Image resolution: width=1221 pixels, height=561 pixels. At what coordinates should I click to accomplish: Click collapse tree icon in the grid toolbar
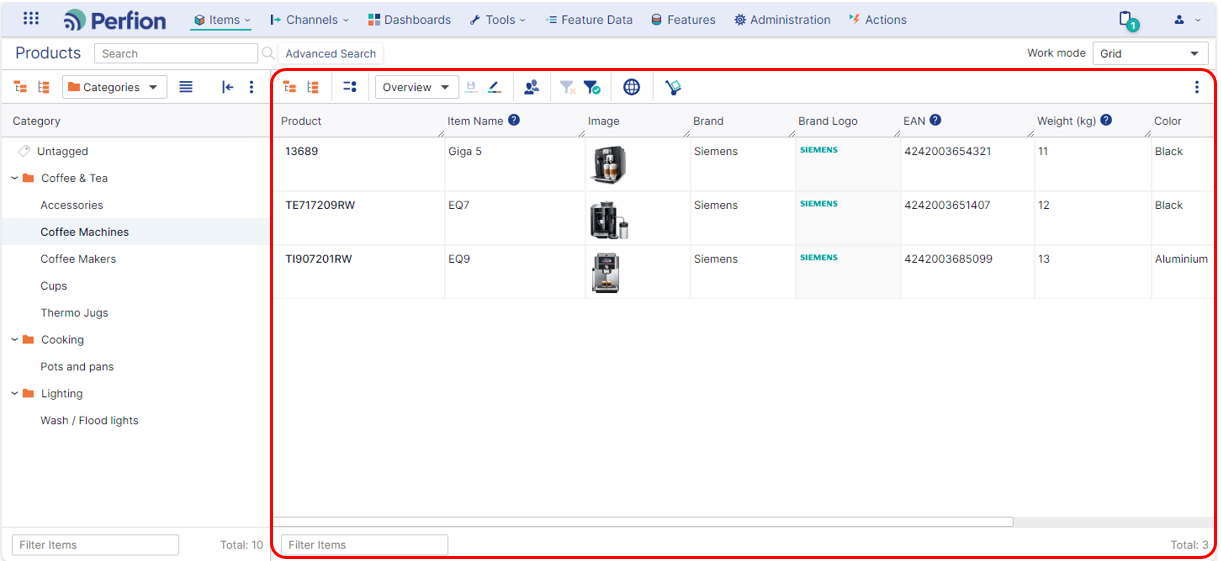(x=313, y=87)
